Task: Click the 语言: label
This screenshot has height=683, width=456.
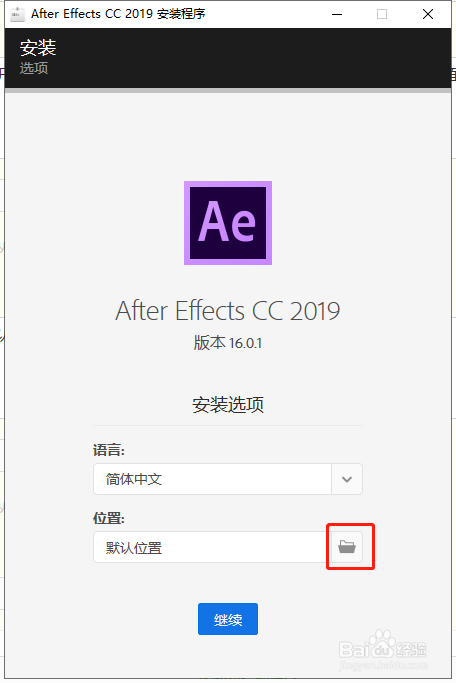Action: pyautogui.click(x=108, y=450)
